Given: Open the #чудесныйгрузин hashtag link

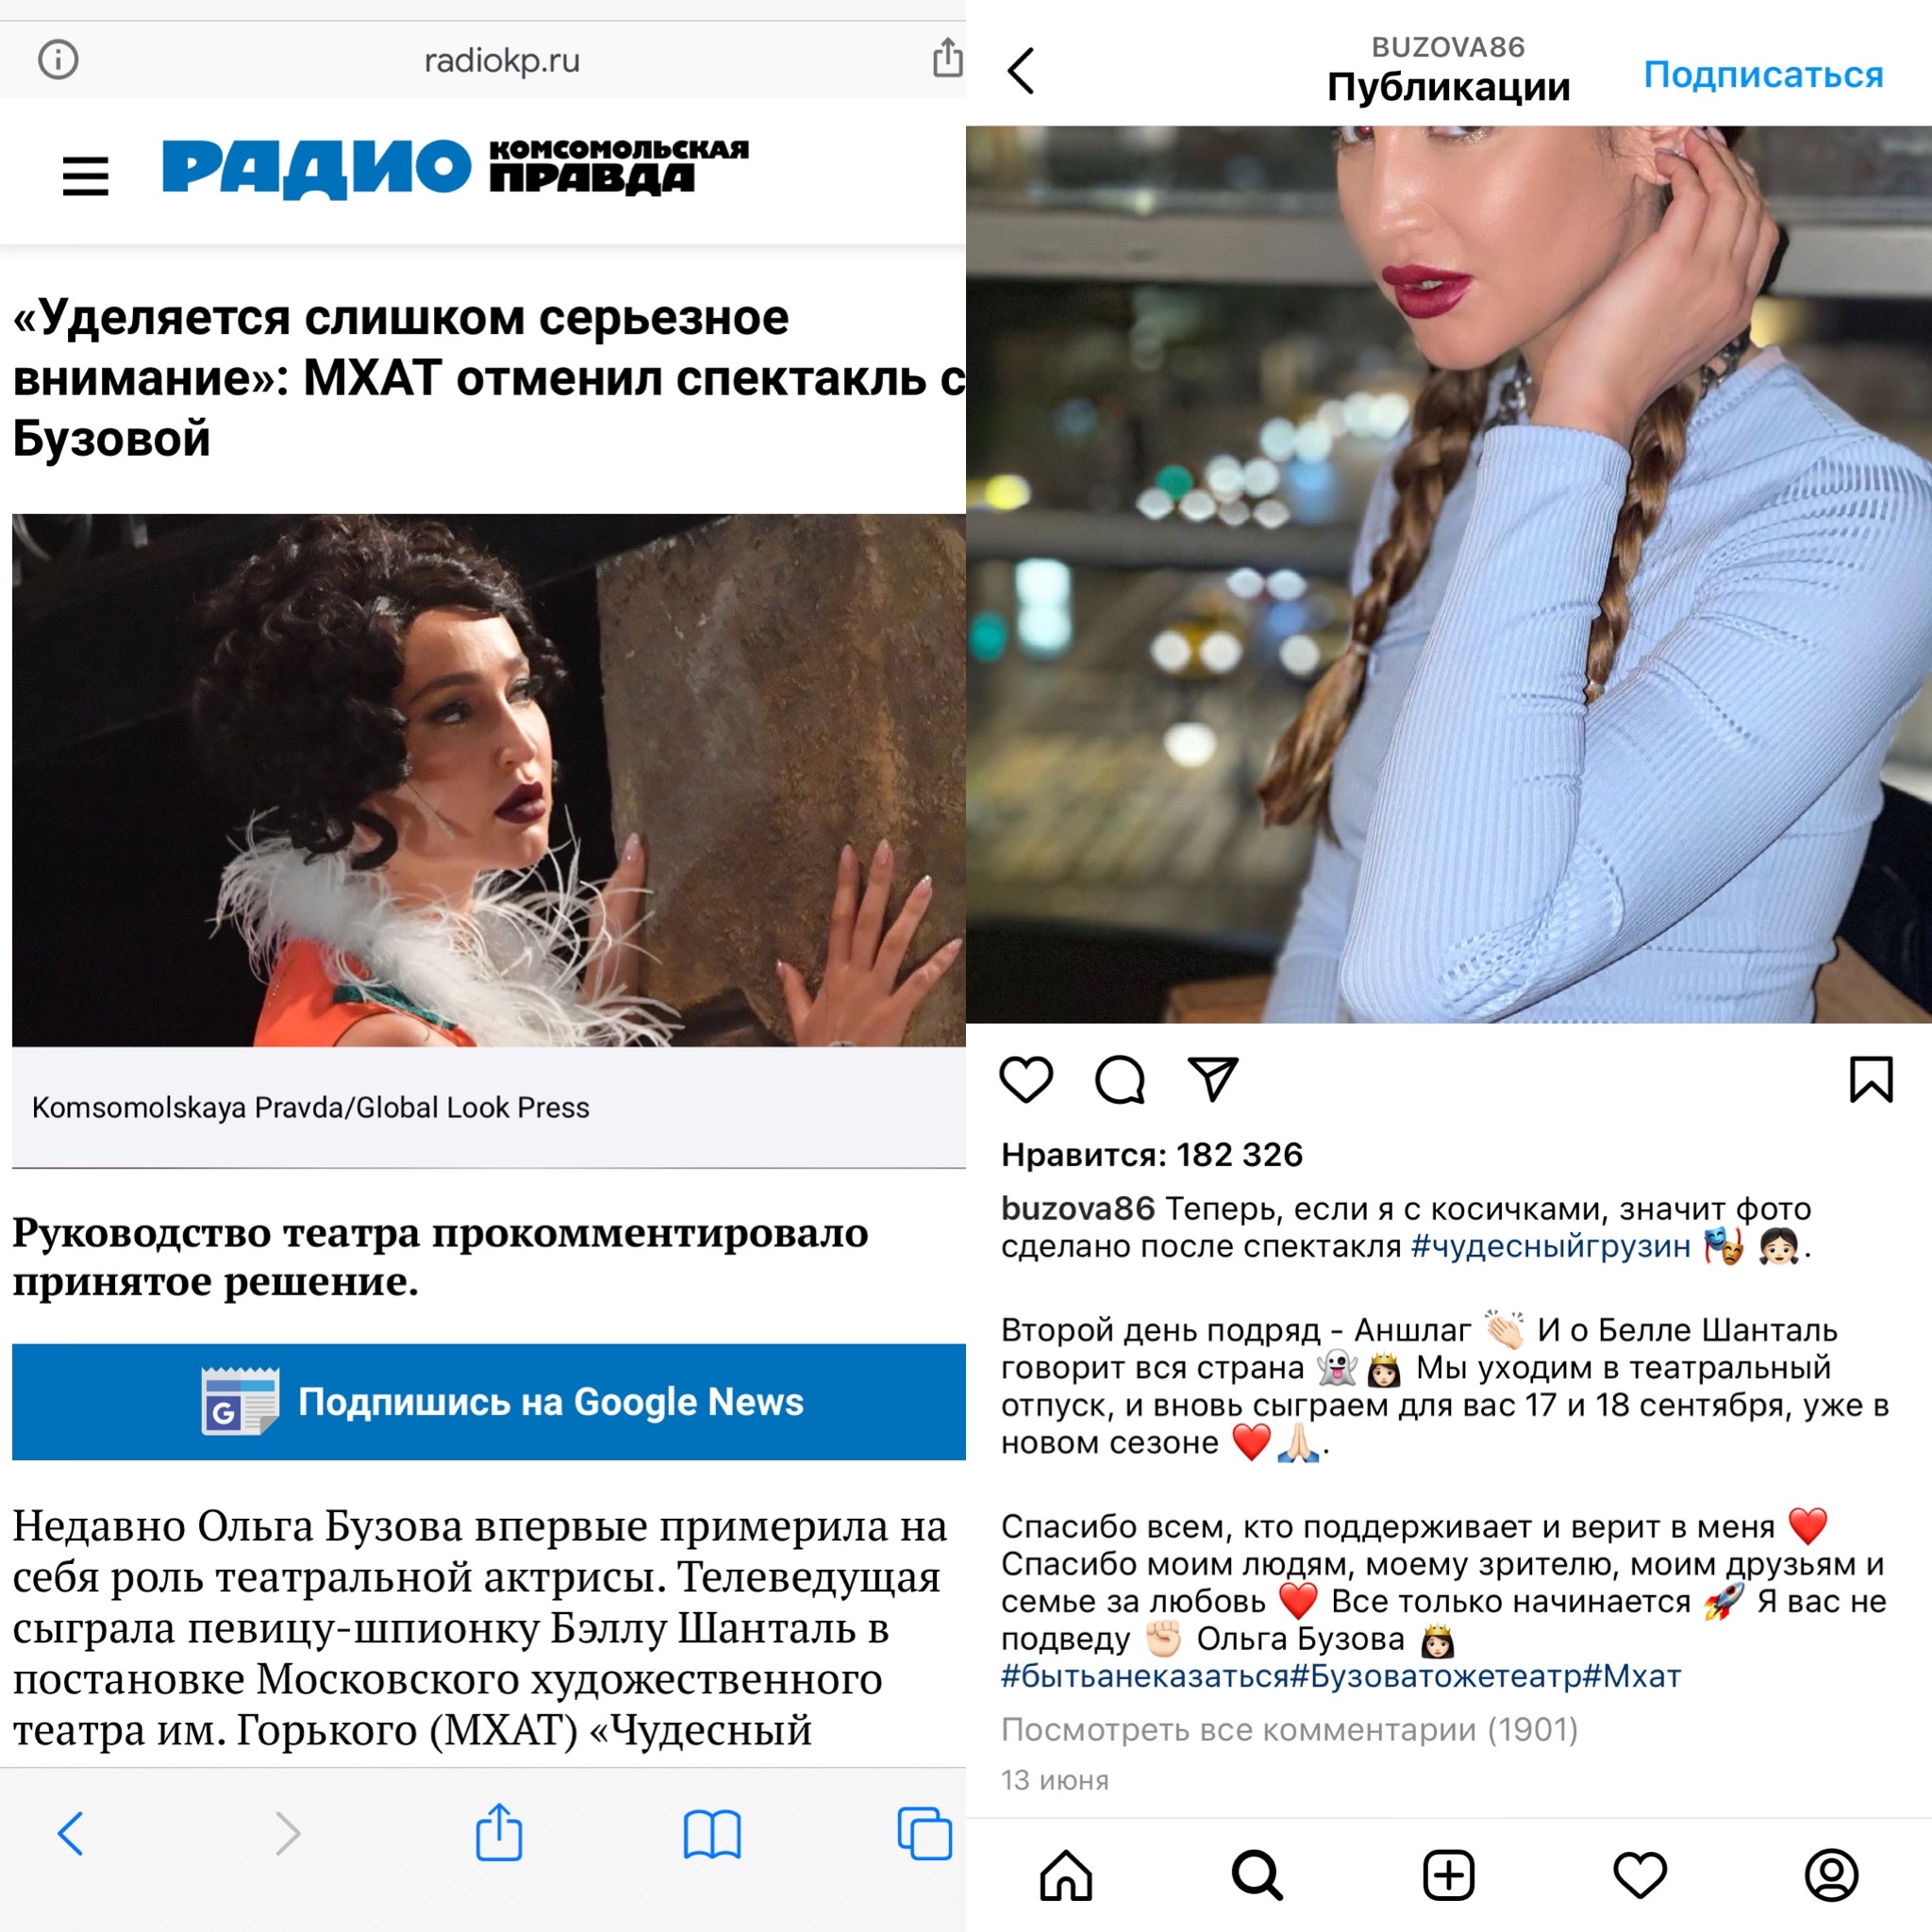Looking at the screenshot, I should point(1550,1246).
